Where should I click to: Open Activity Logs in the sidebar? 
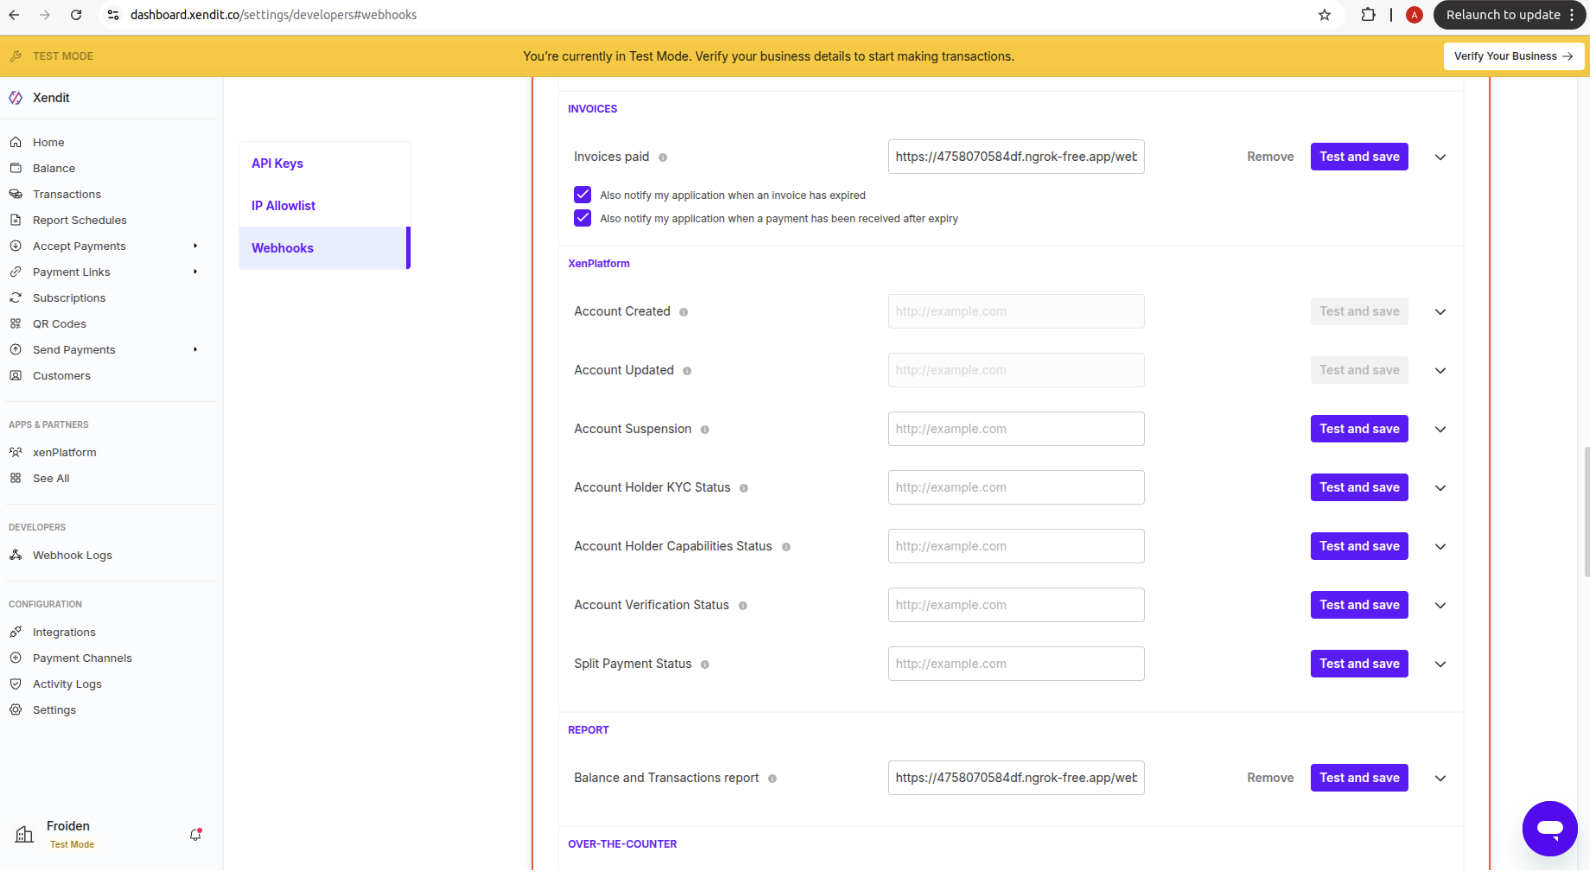coord(67,684)
